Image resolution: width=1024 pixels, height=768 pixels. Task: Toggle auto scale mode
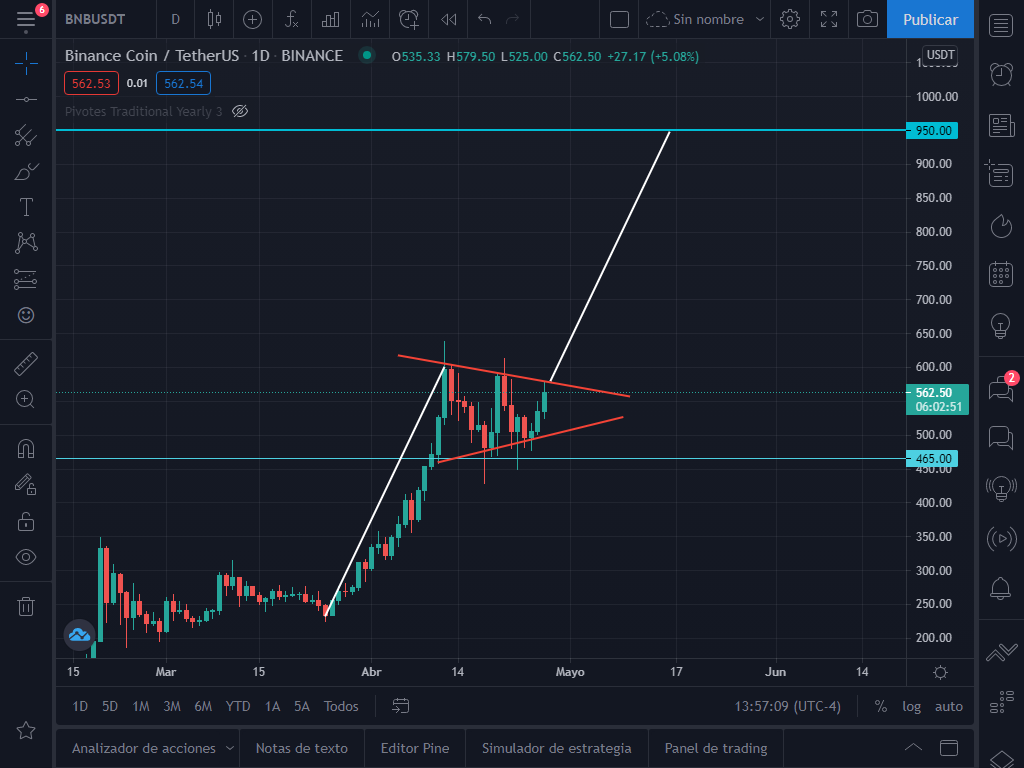coord(948,706)
